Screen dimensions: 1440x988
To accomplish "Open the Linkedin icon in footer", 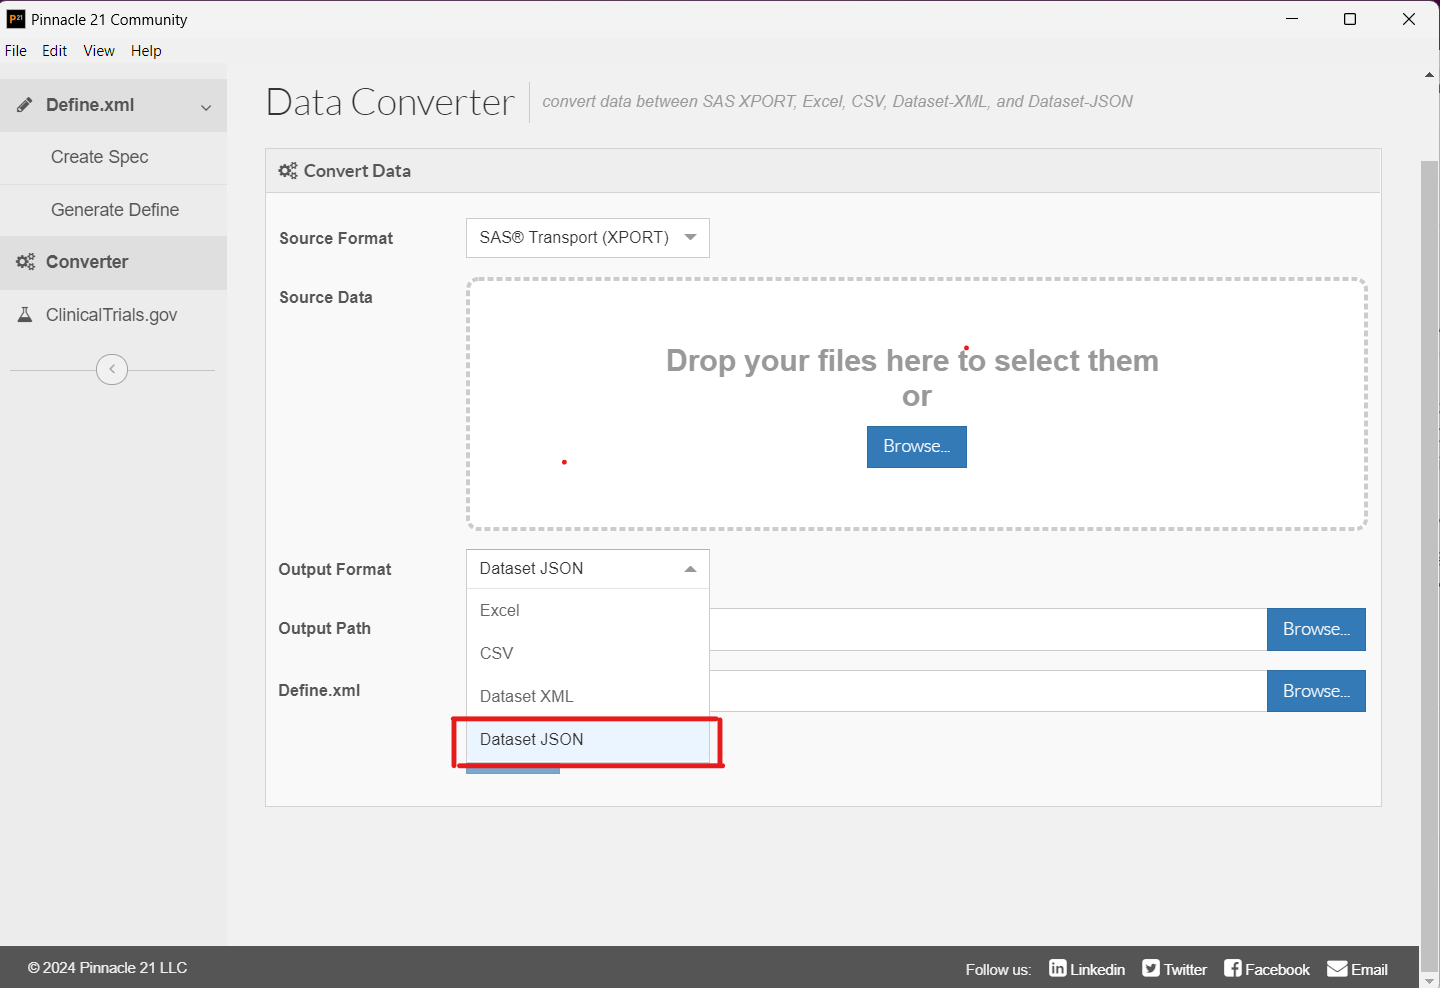I will (1057, 968).
